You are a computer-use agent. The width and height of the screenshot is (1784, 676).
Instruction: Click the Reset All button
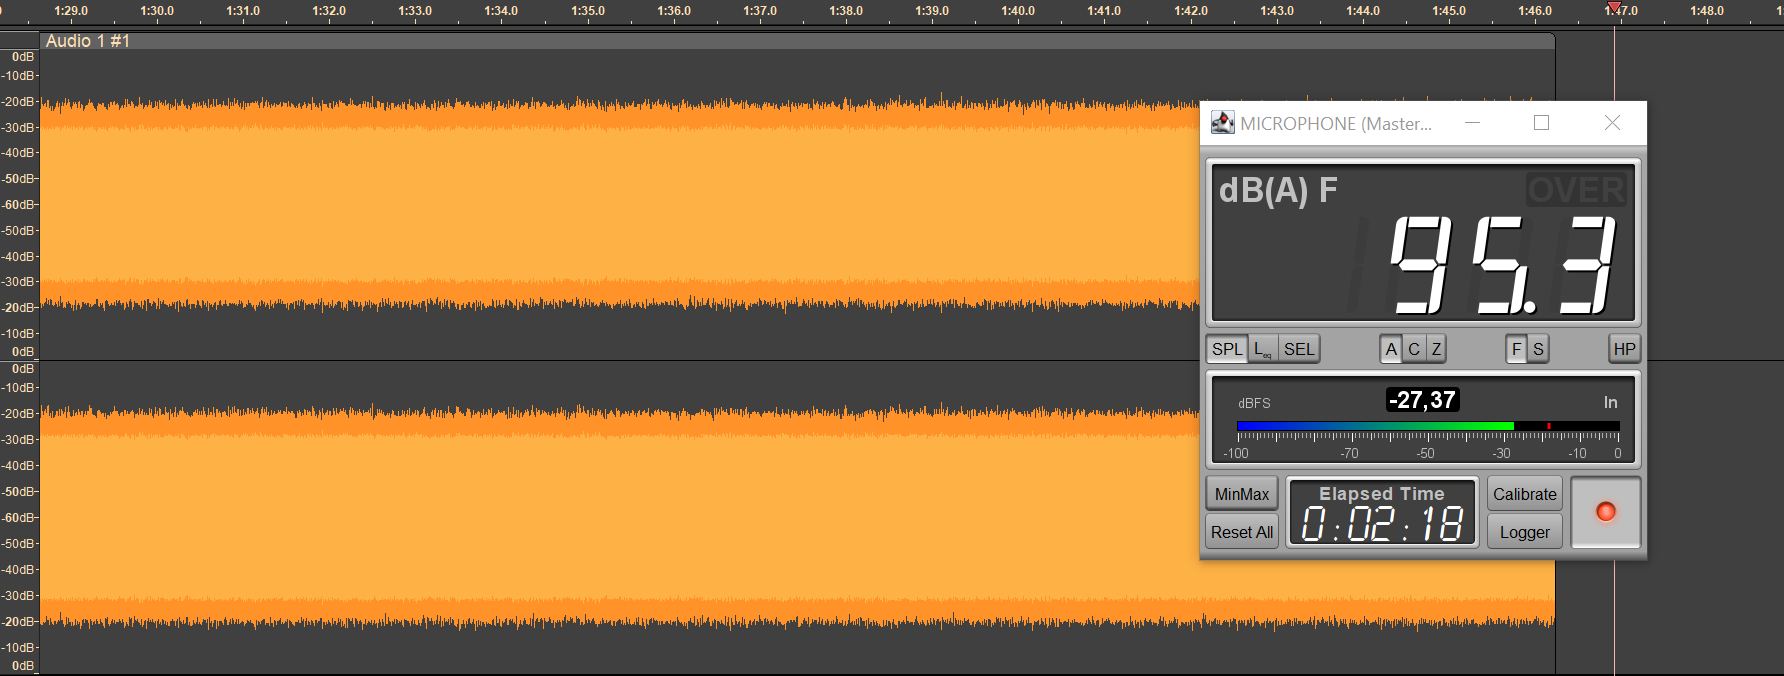(x=1242, y=532)
